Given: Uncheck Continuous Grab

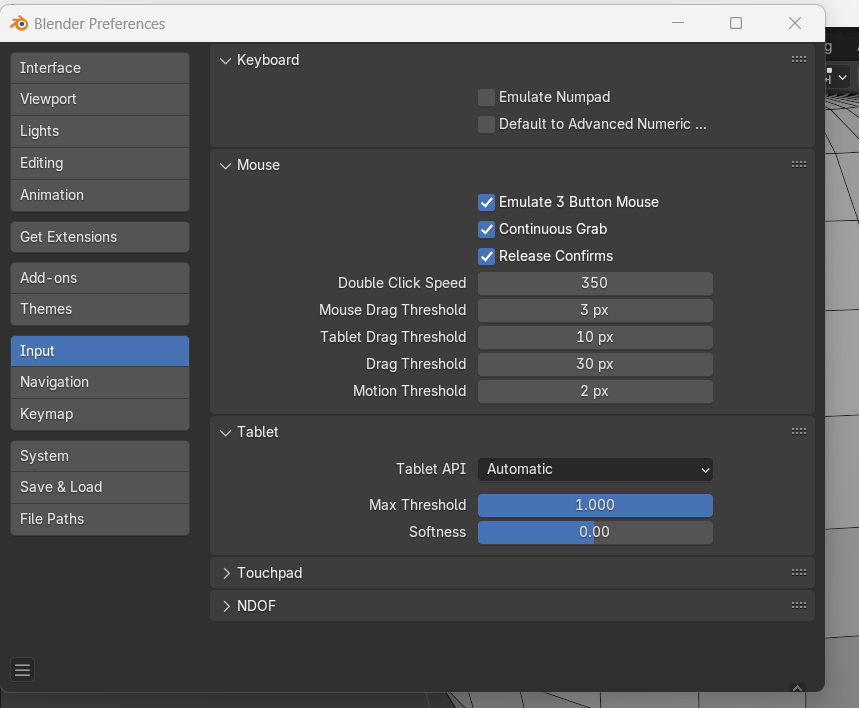Looking at the screenshot, I should pyautogui.click(x=486, y=229).
